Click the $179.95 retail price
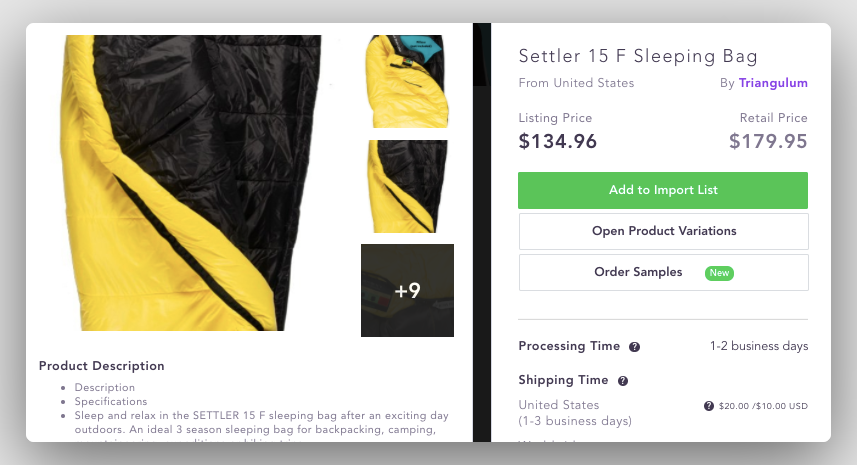 768,141
